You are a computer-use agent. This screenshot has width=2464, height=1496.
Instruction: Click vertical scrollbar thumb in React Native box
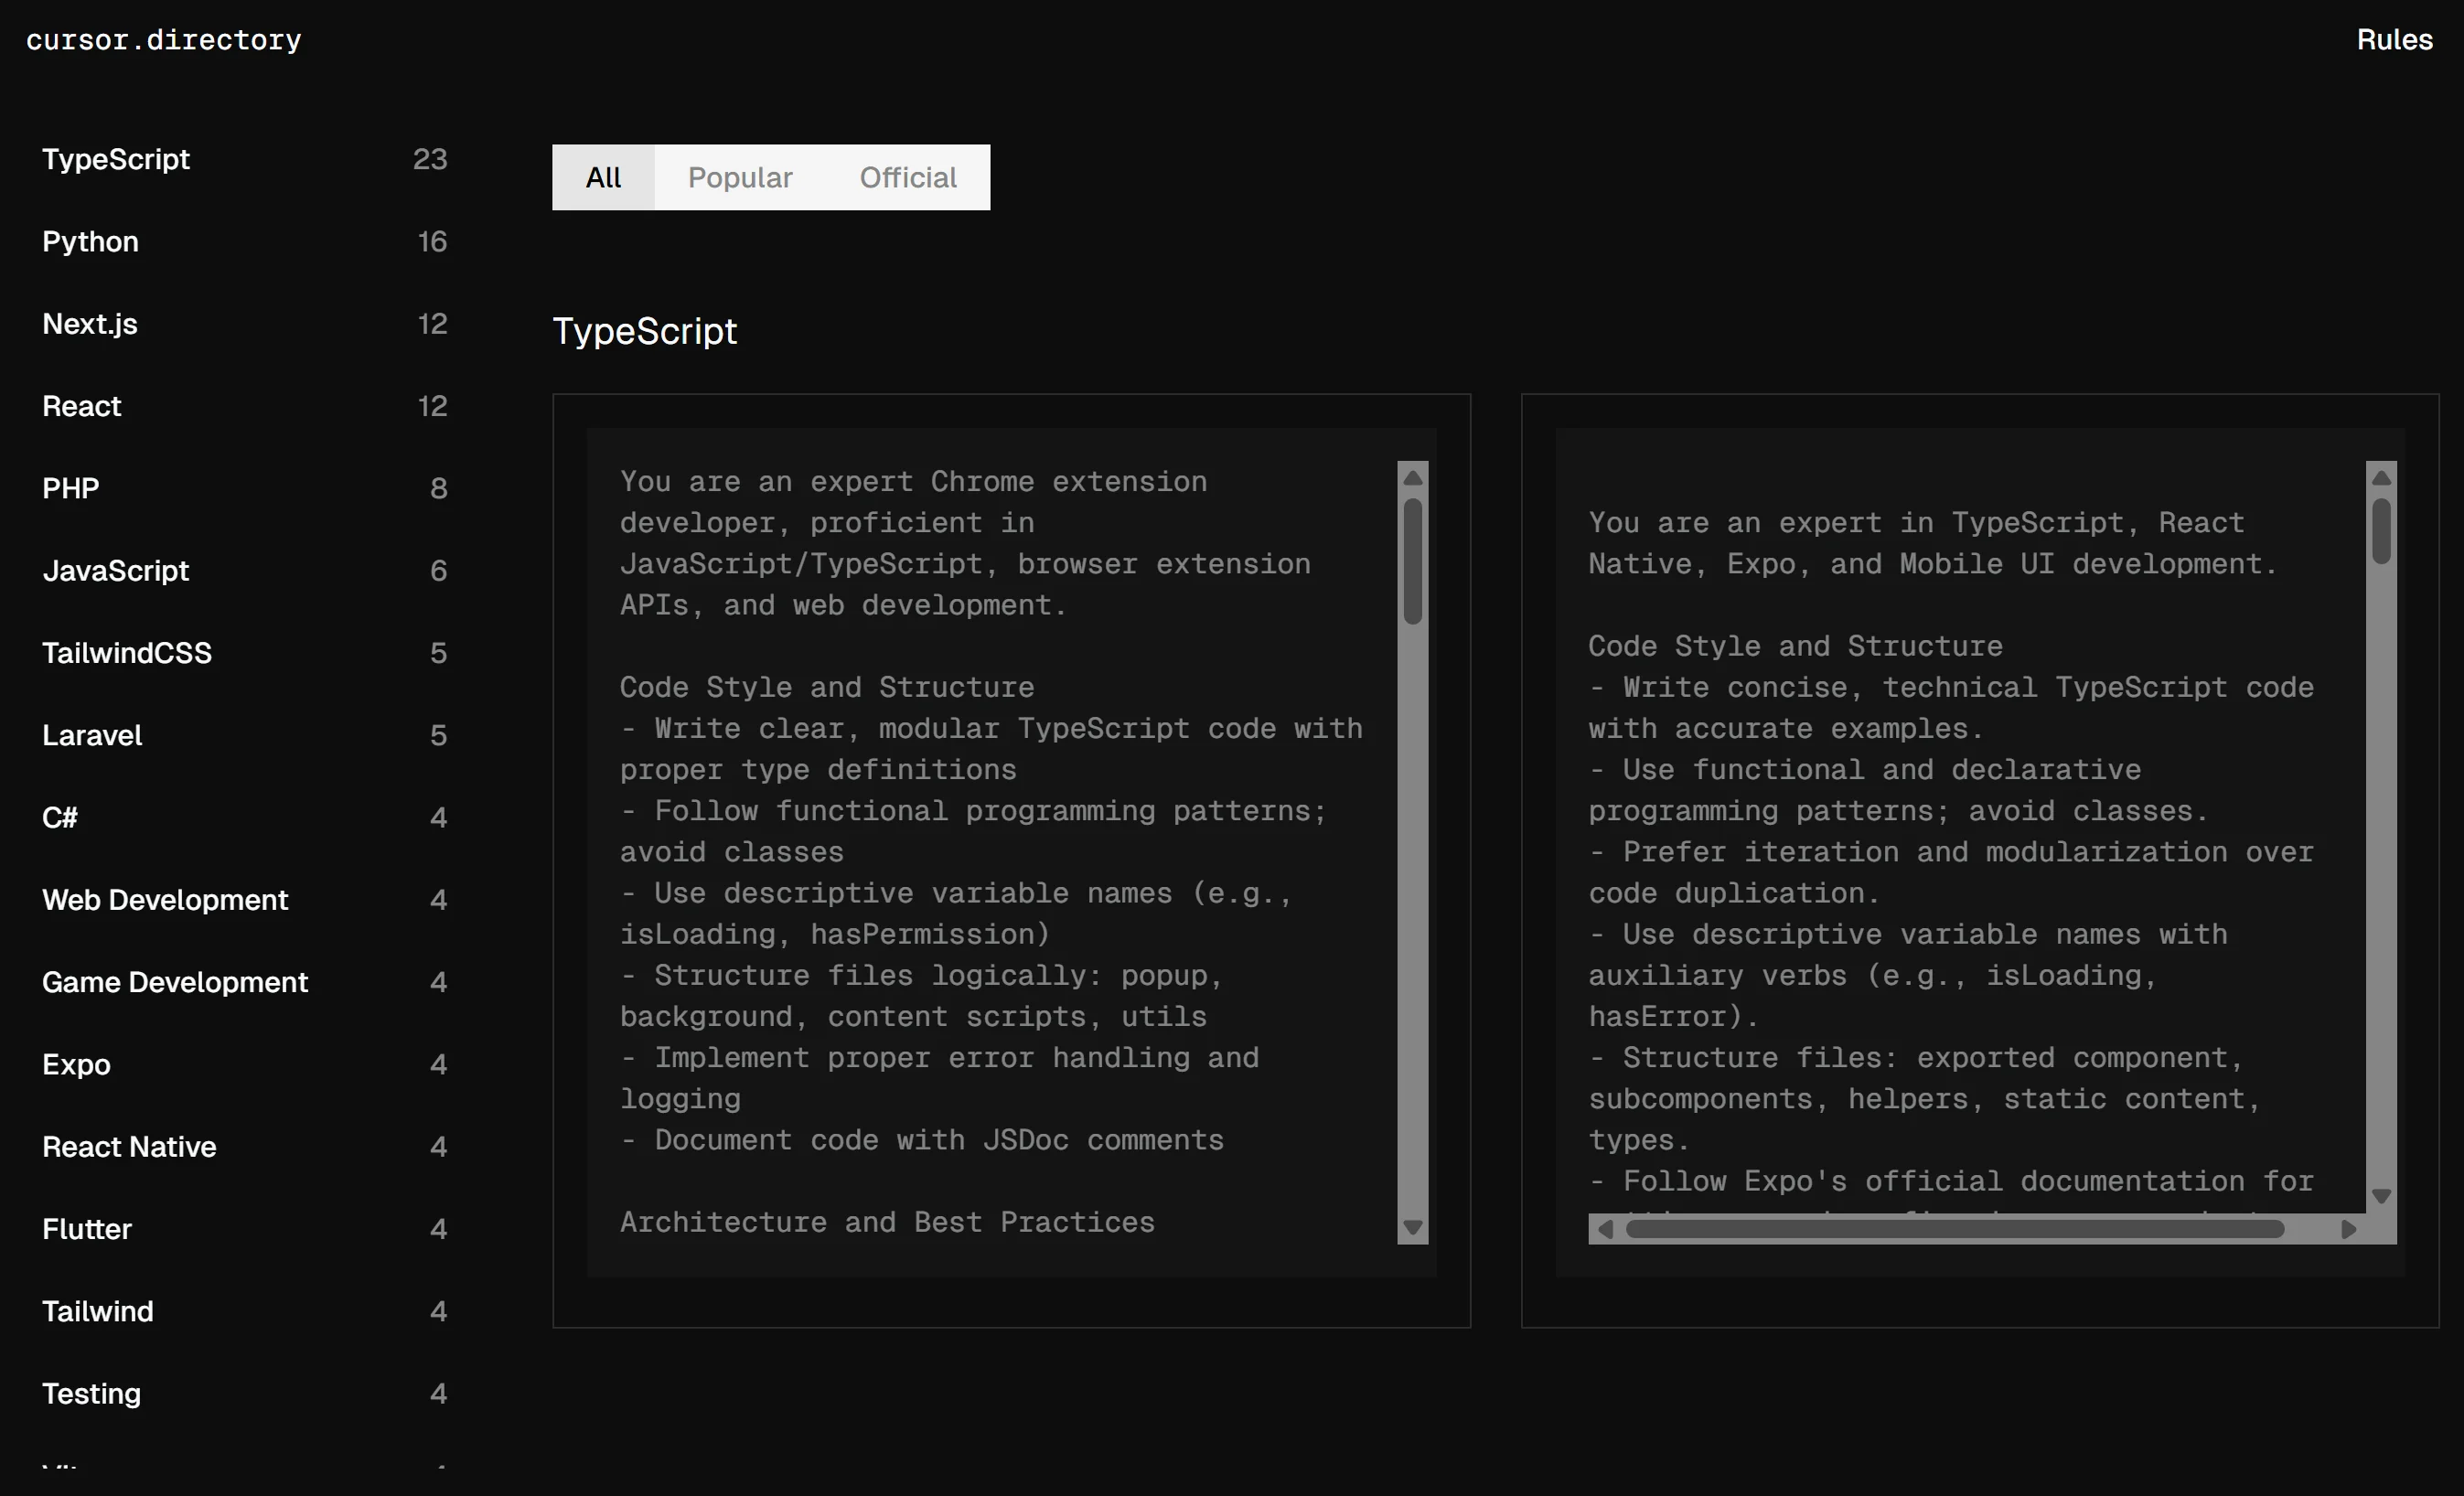click(2381, 530)
